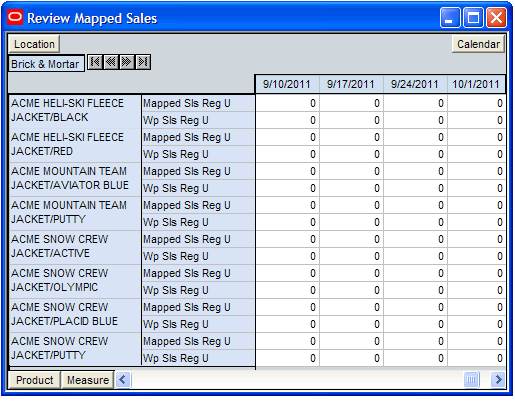Select the 9/10/2011 column header
Image resolution: width=515 pixels, height=401 pixels.
tap(287, 84)
